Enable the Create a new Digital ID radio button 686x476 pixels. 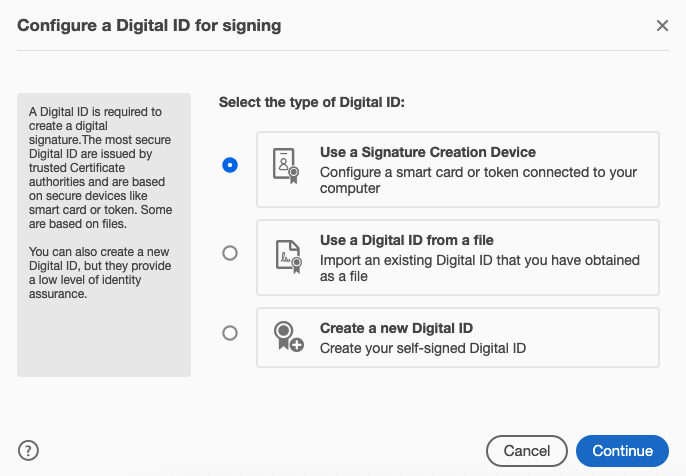point(230,333)
